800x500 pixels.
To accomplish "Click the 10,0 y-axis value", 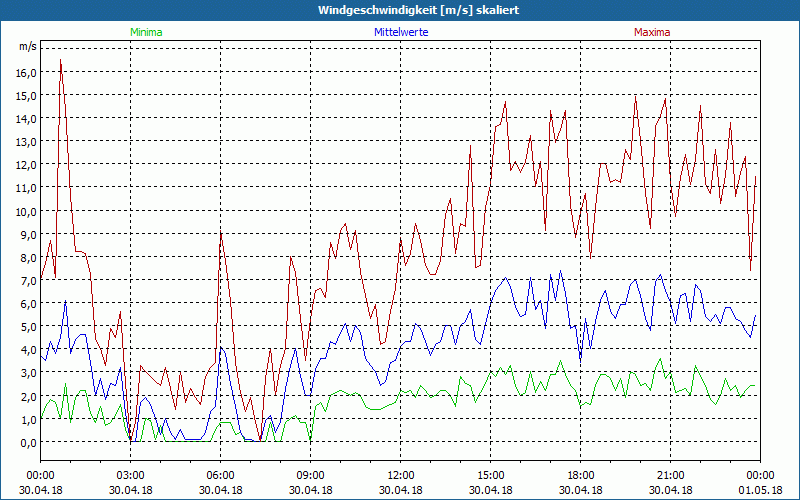I will 27,211.
